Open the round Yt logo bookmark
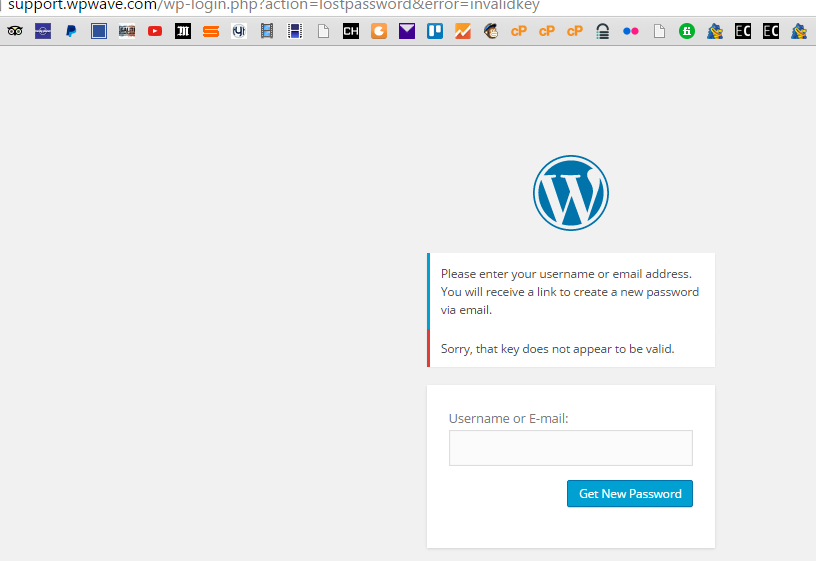Viewport: 816px width, 561px height. (239, 31)
